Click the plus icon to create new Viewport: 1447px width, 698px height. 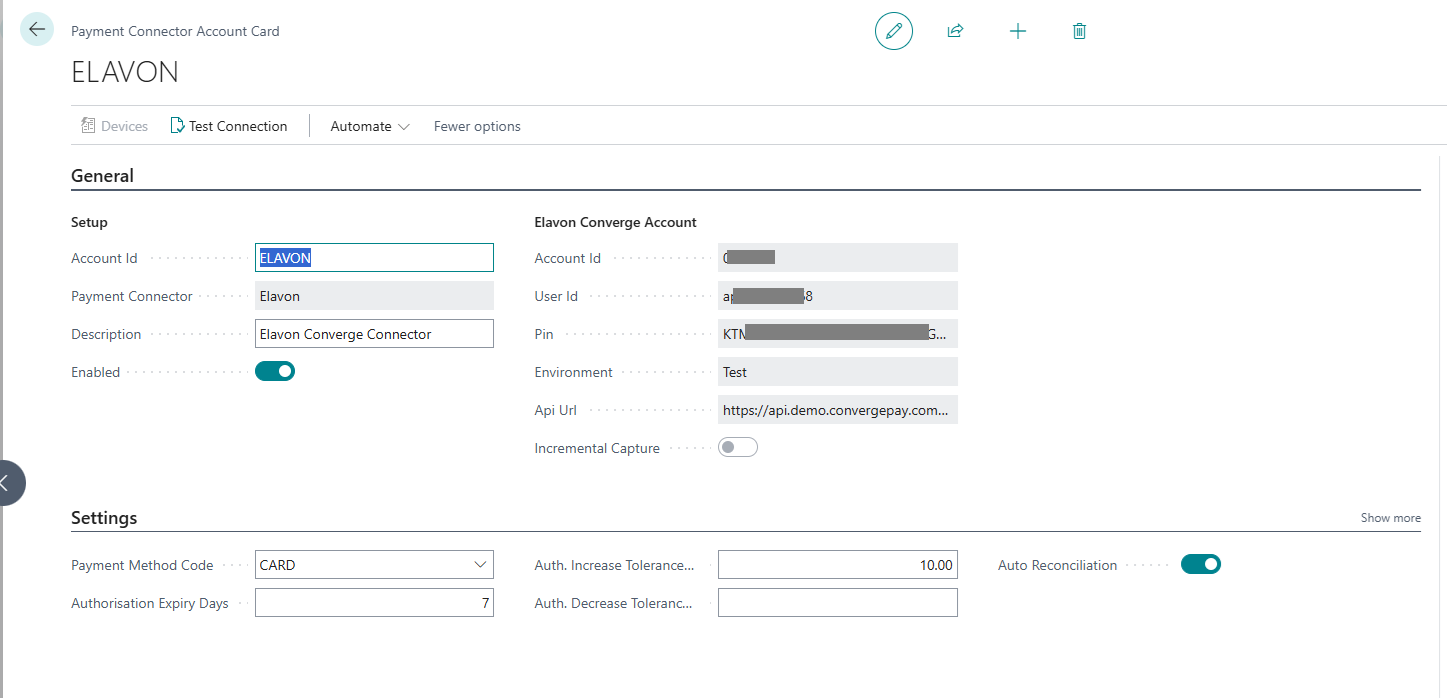click(x=1017, y=31)
